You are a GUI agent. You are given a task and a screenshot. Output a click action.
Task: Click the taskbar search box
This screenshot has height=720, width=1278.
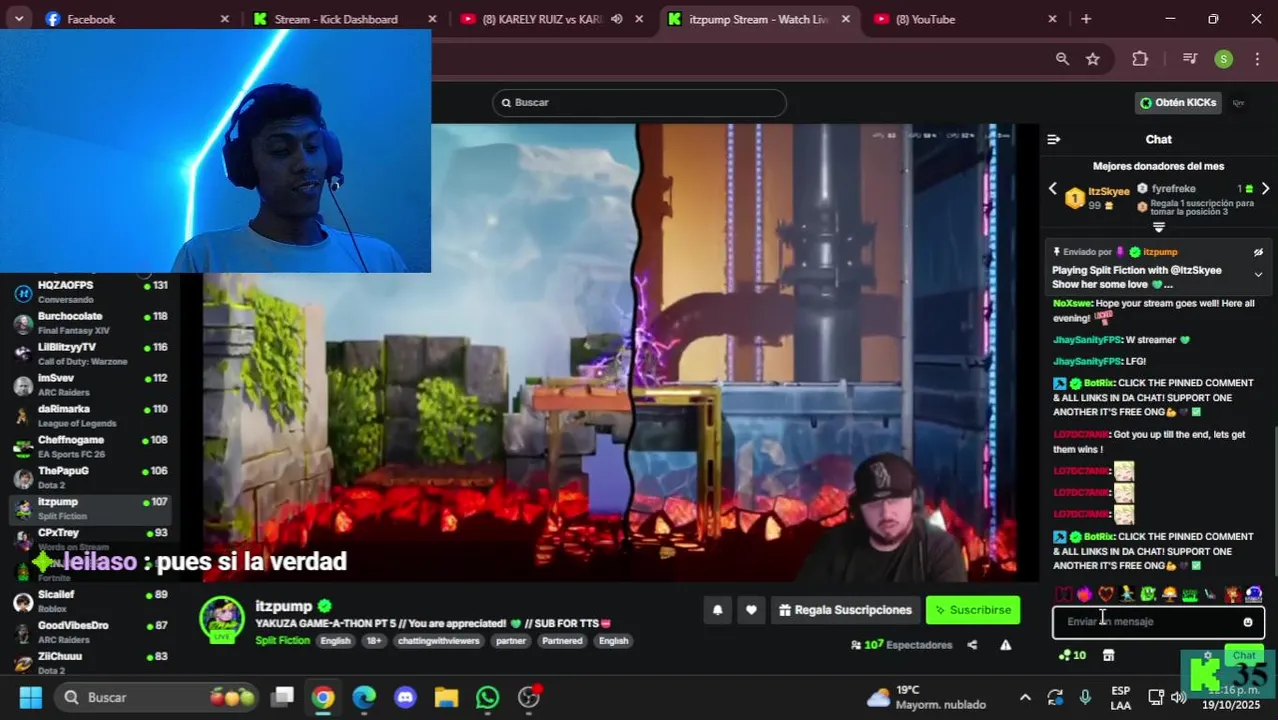(155, 697)
